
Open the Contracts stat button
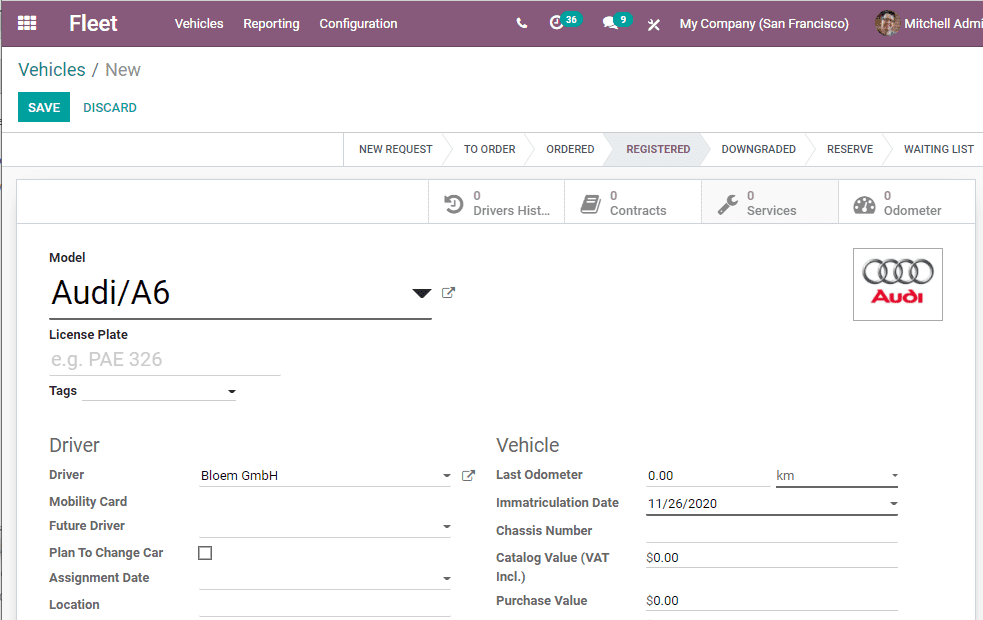(x=633, y=202)
